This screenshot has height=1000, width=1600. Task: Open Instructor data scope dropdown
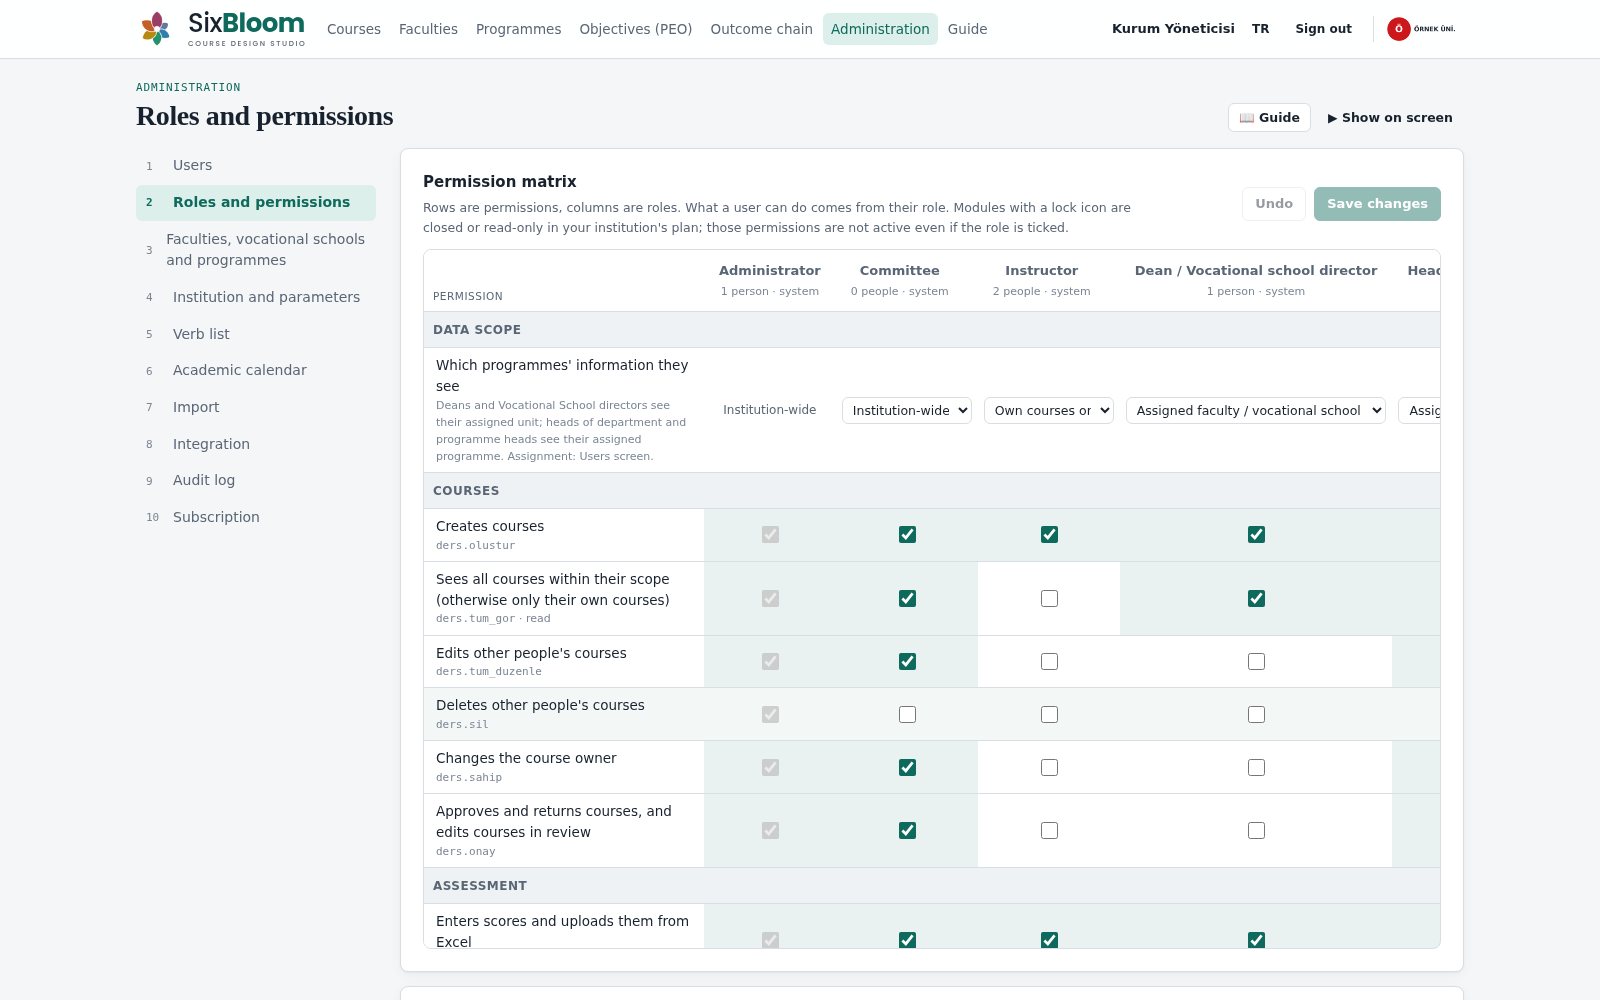pyautogui.click(x=1049, y=411)
